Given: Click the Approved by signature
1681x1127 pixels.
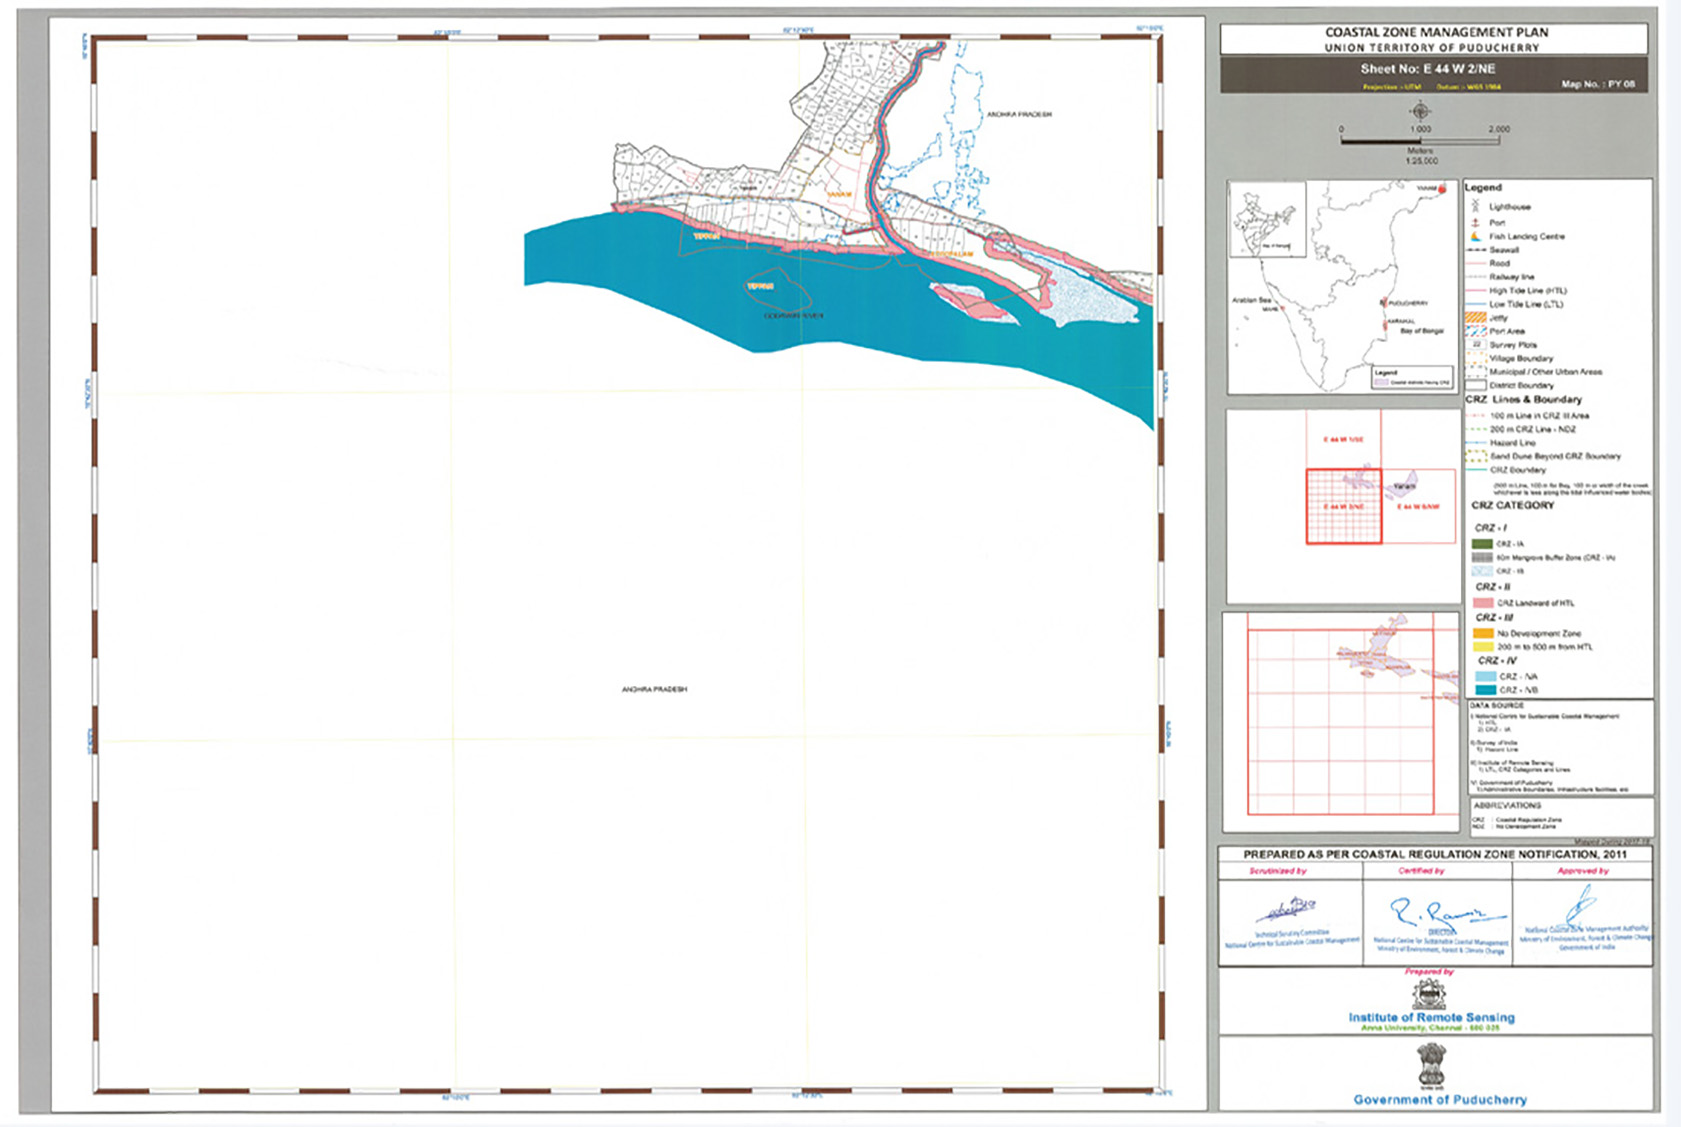Looking at the screenshot, I should pos(1580,905).
